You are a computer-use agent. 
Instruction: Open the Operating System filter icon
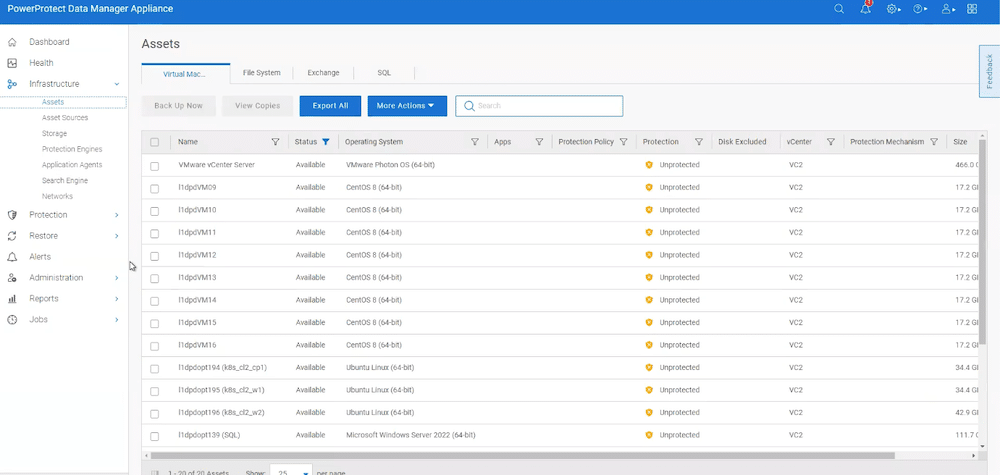pos(474,142)
